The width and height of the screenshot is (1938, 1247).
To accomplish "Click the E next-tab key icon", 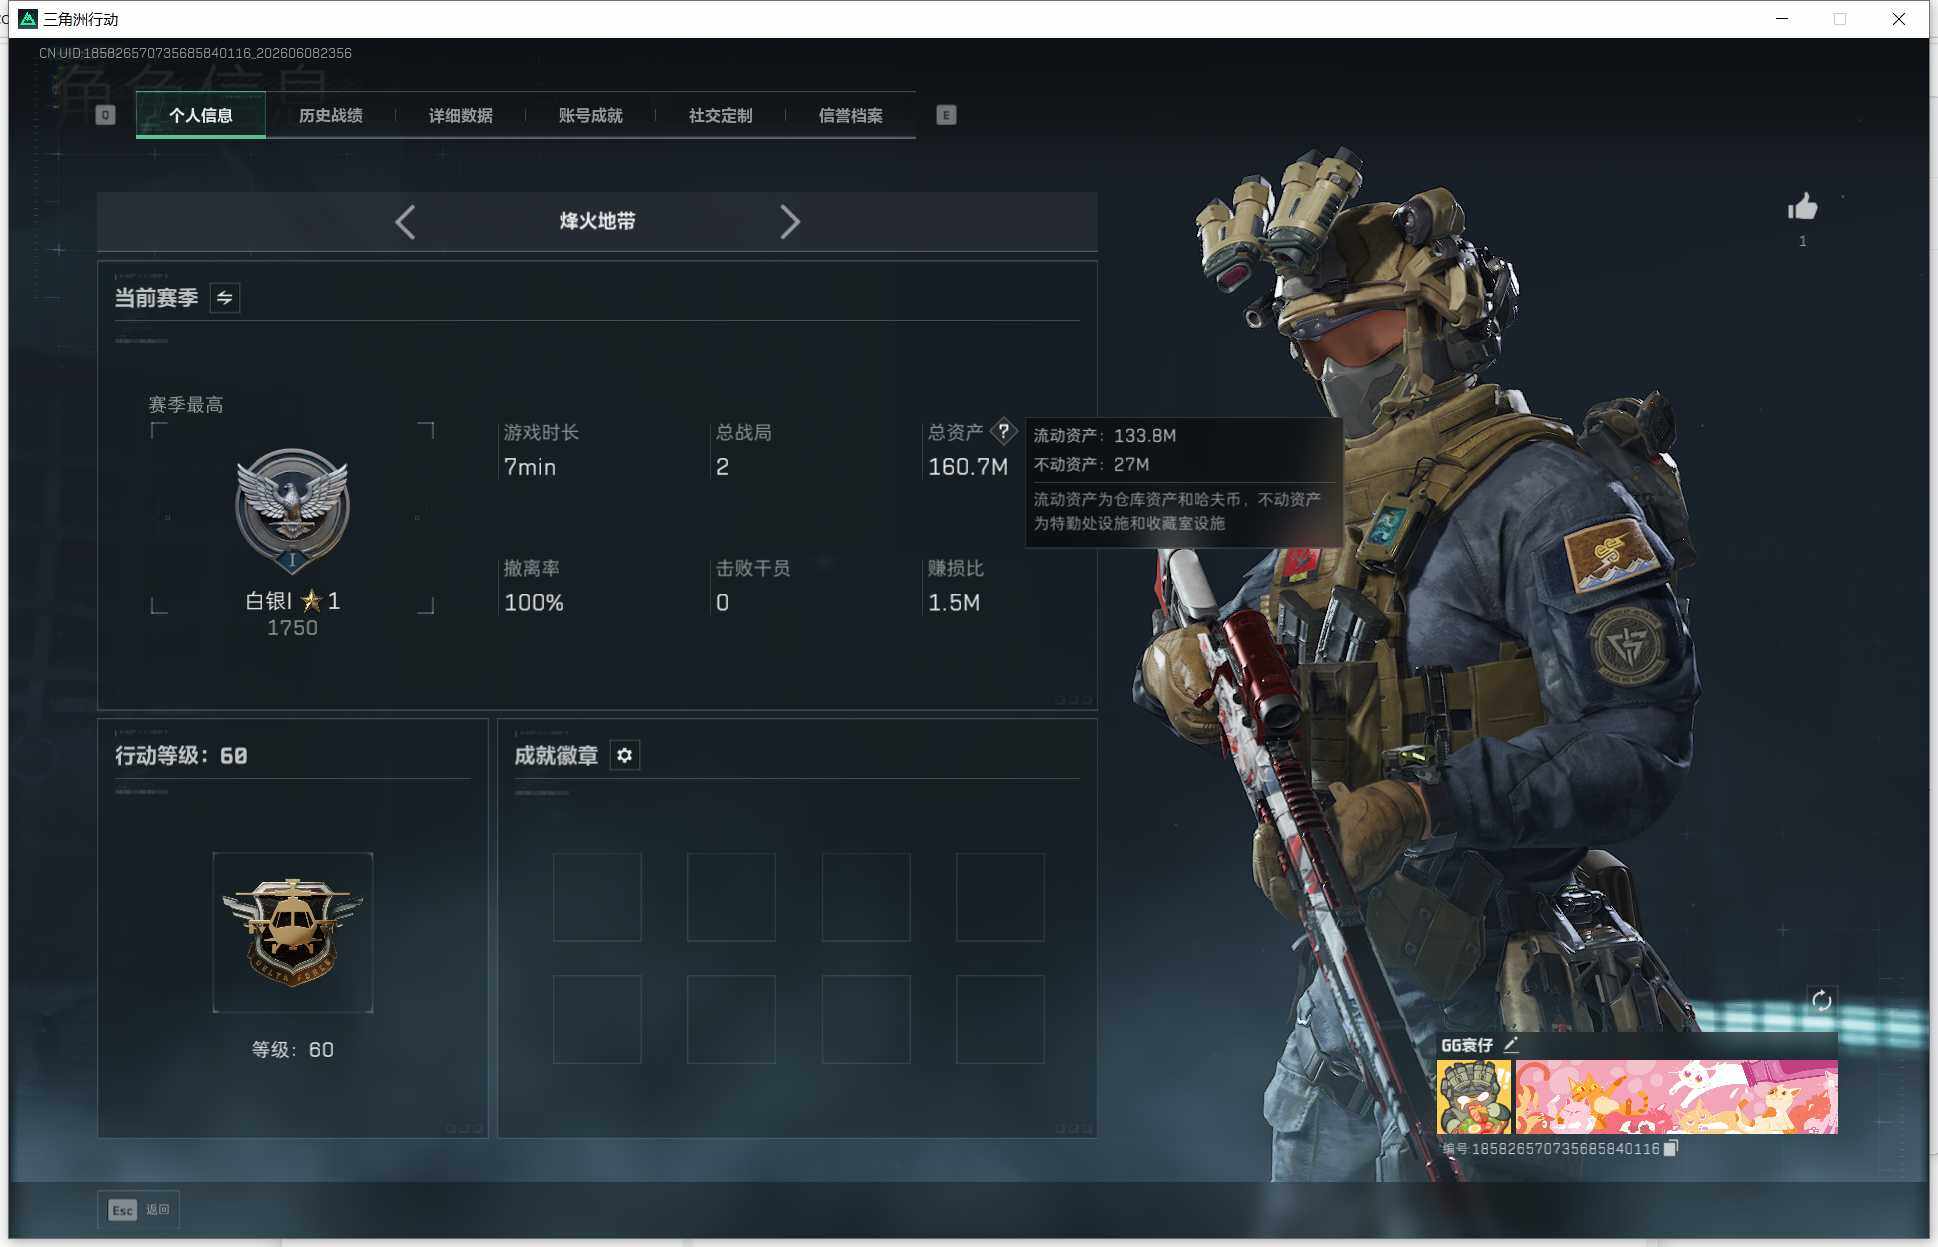I will pyautogui.click(x=946, y=115).
